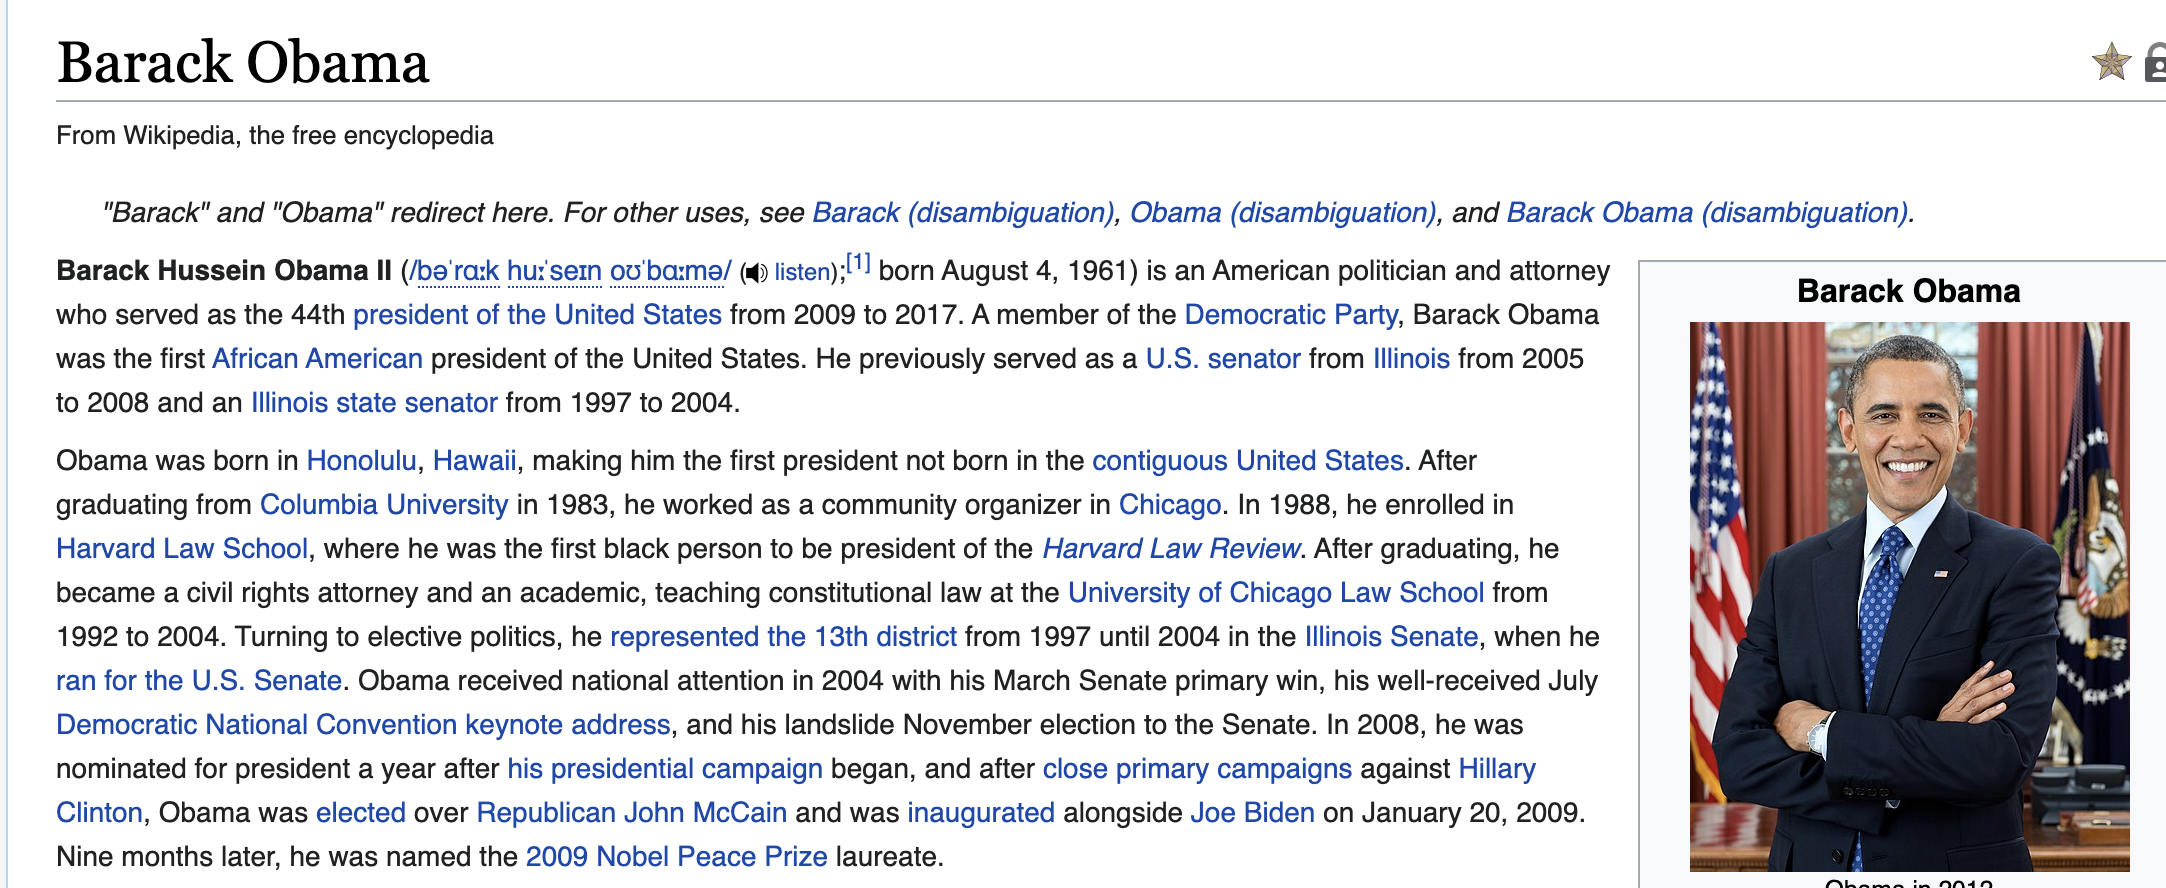The height and width of the screenshot is (888, 2166).
Task: Open citation footnote [1]
Action: tap(858, 263)
